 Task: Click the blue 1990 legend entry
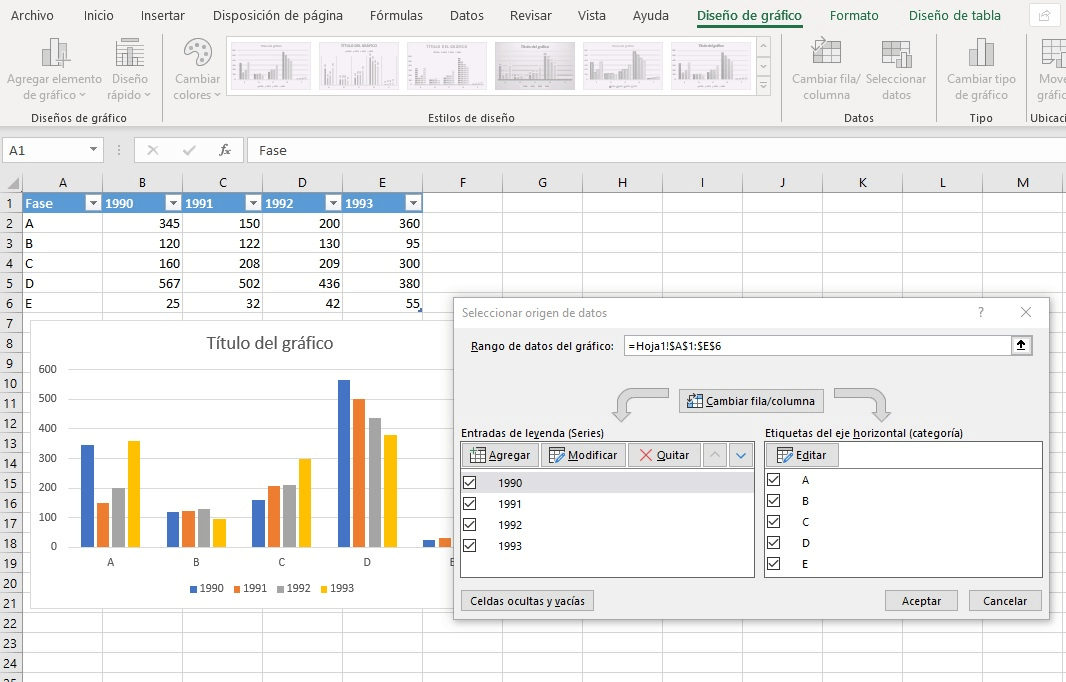tap(206, 588)
